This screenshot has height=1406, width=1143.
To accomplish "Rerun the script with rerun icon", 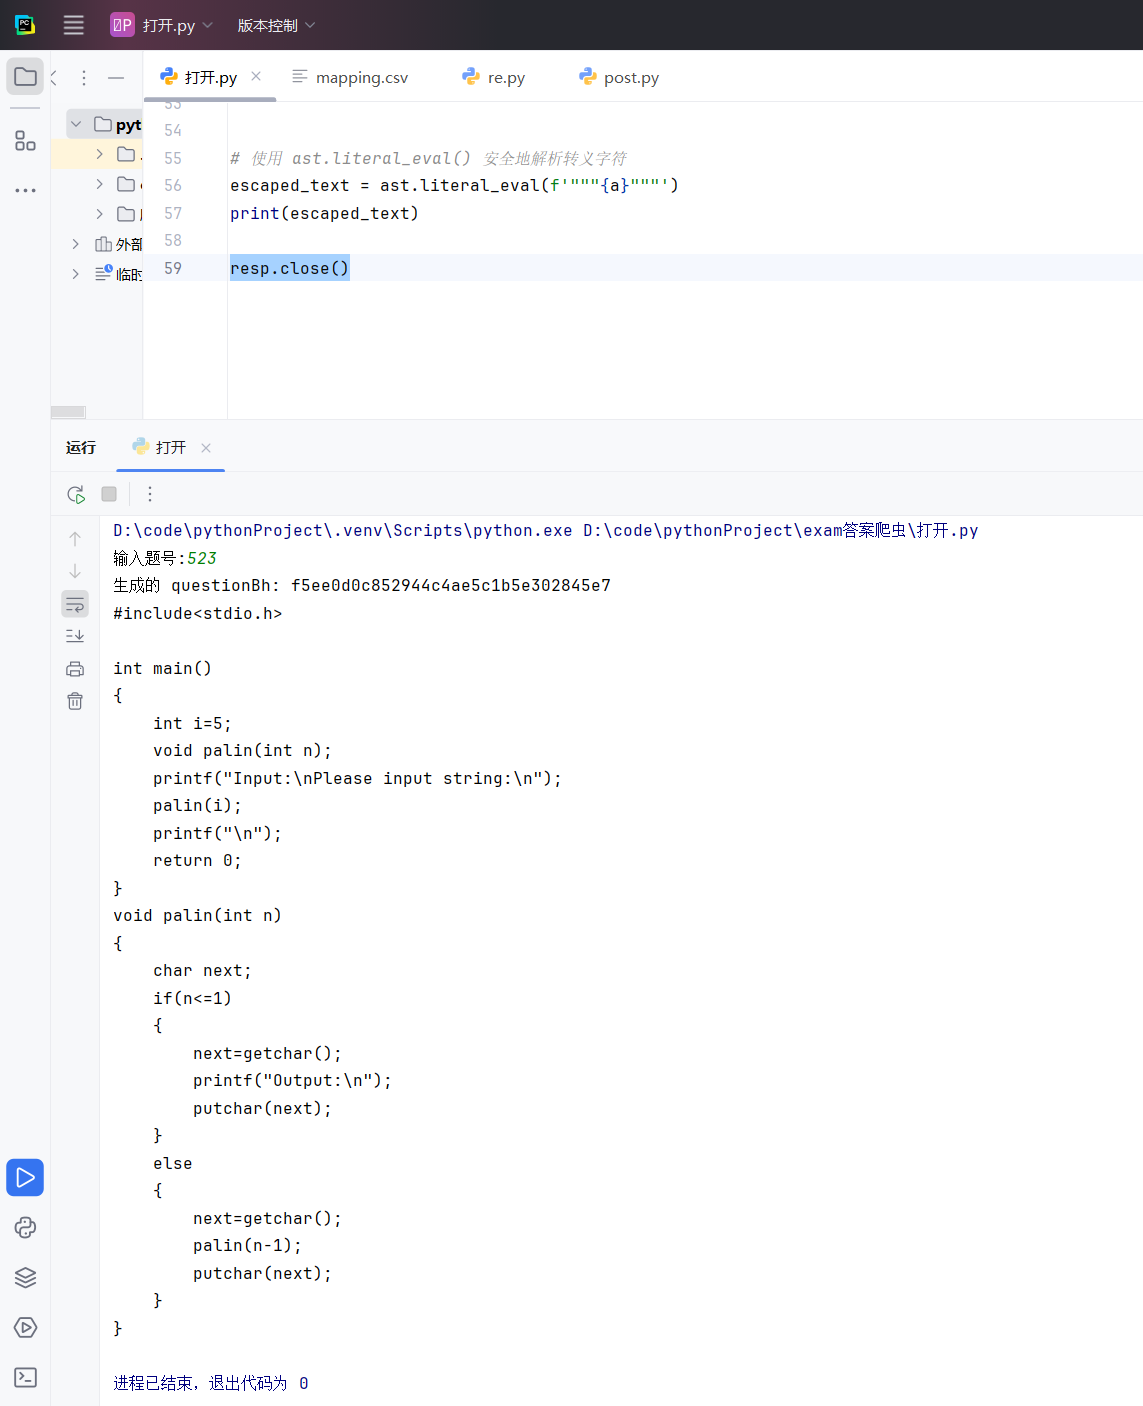I will [76, 494].
